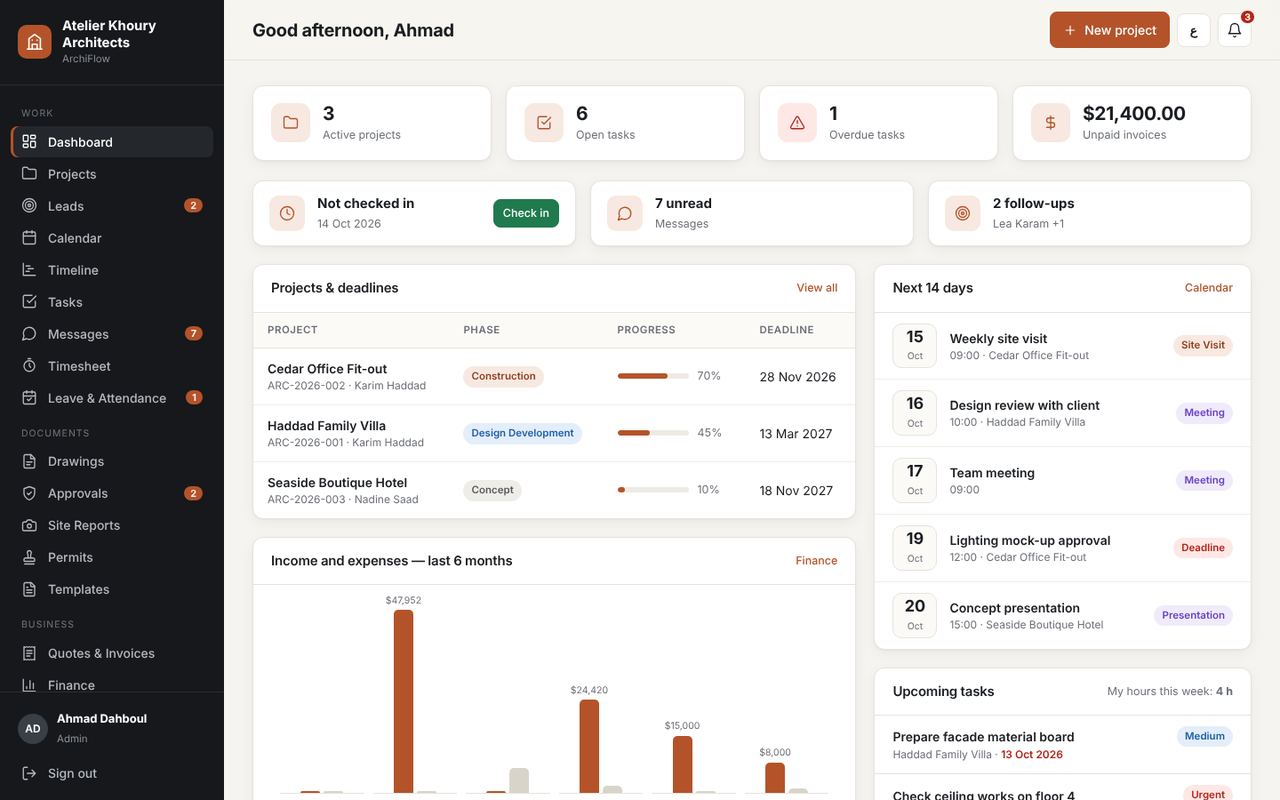Viewport: 1280px width, 800px height.
Task: Open the Calendar link in Next 14 days
Action: pyautogui.click(x=1208, y=288)
